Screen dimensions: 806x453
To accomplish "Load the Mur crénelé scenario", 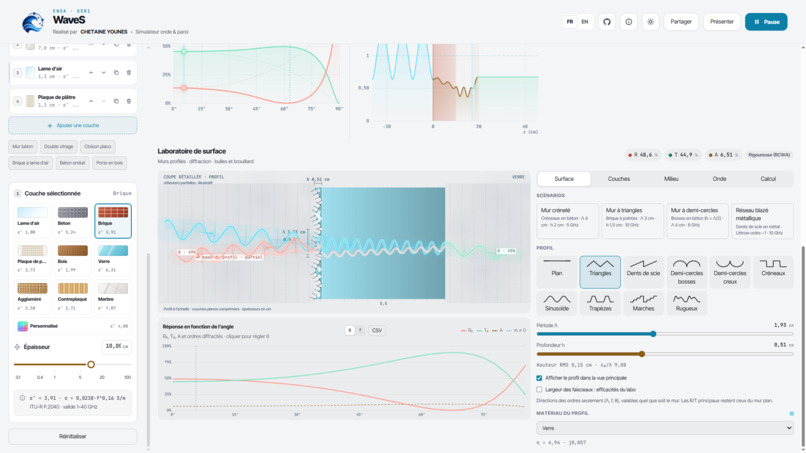I will point(567,221).
